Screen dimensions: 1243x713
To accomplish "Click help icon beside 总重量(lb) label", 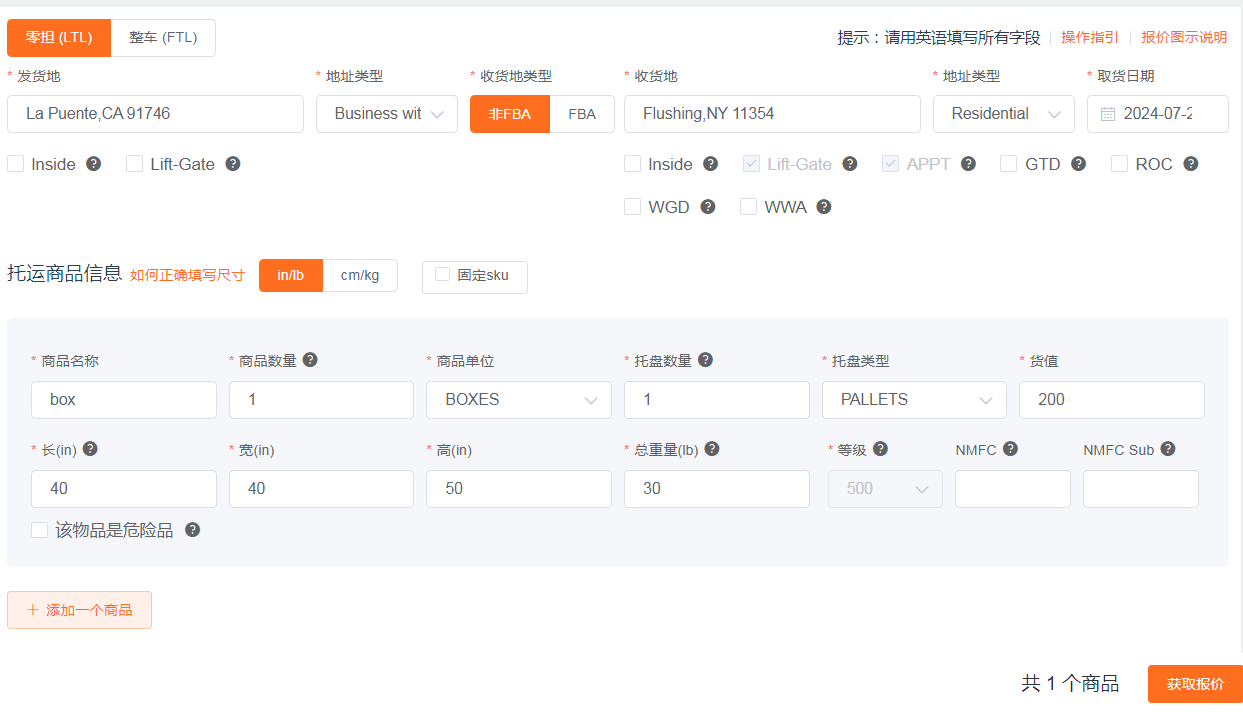I will click(x=712, y=449).
